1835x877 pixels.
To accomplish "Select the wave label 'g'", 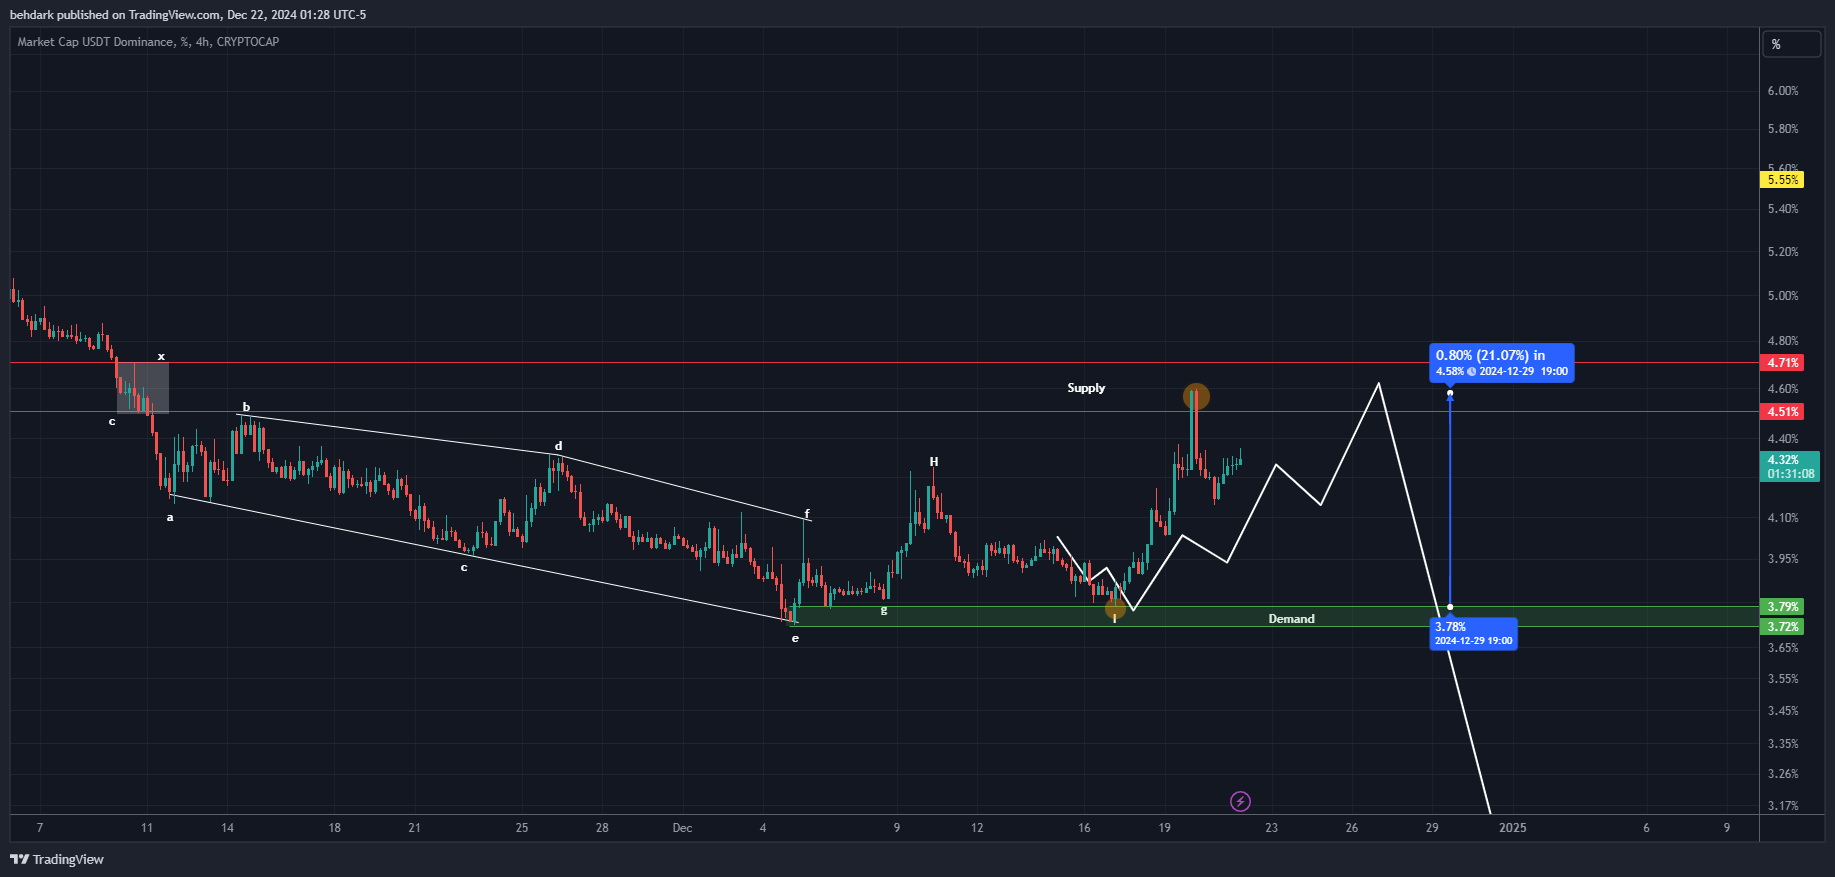I will (x=884, y=609).
